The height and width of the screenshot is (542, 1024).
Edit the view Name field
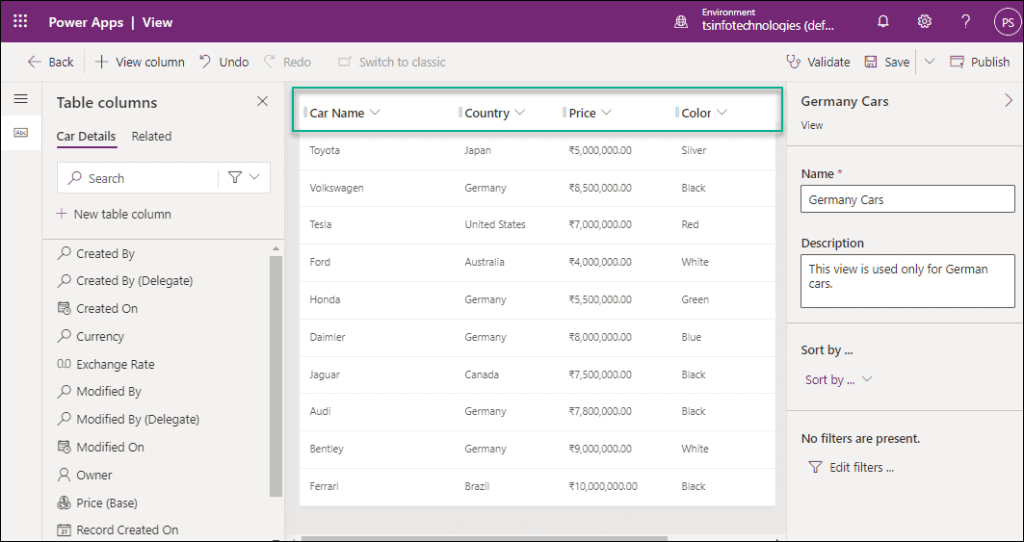pos(908,199)
